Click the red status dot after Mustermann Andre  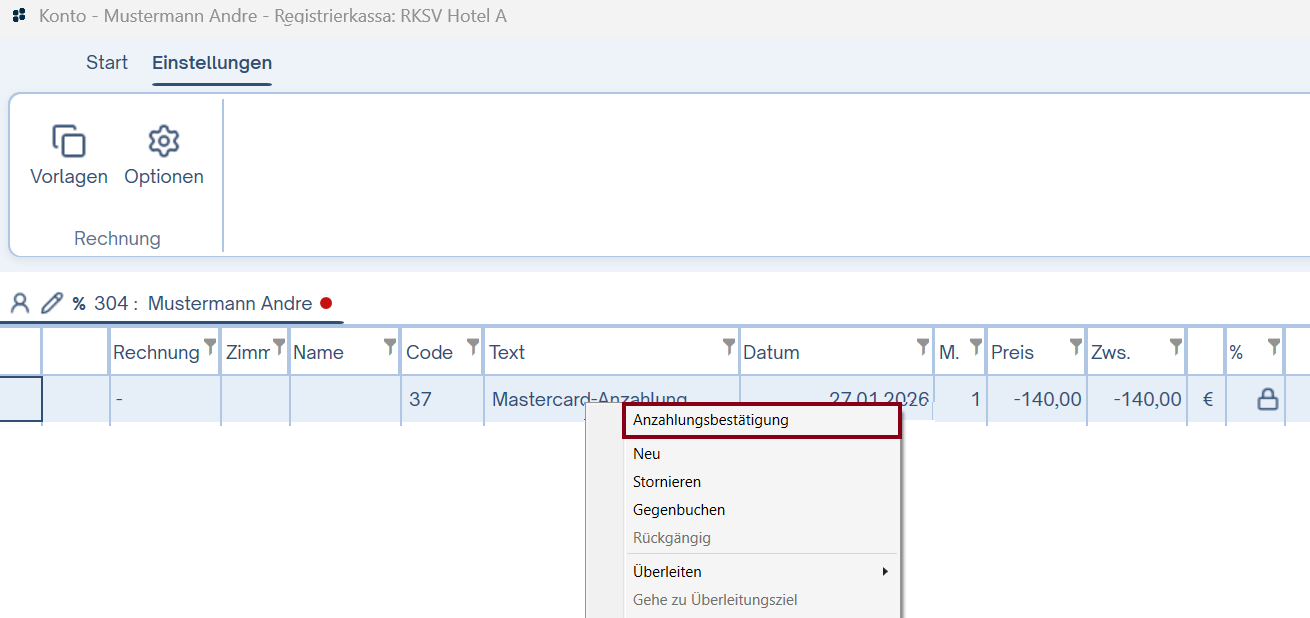click(x=326, y=304)
